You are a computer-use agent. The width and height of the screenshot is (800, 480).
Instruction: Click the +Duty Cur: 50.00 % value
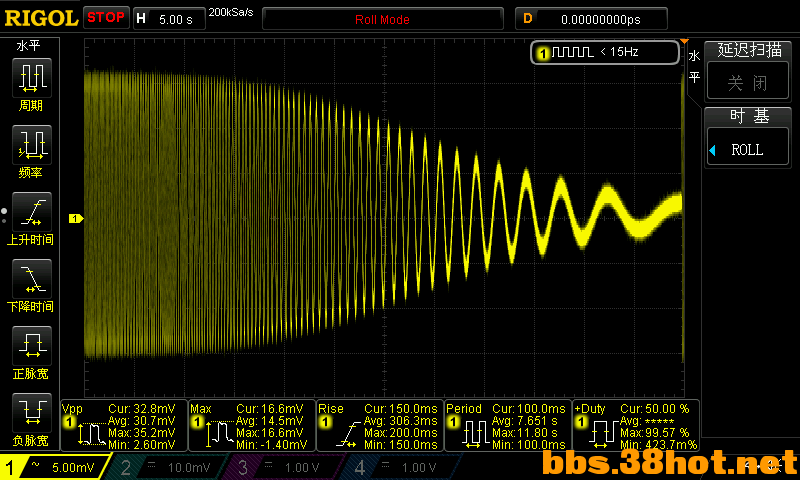point(655,409)
